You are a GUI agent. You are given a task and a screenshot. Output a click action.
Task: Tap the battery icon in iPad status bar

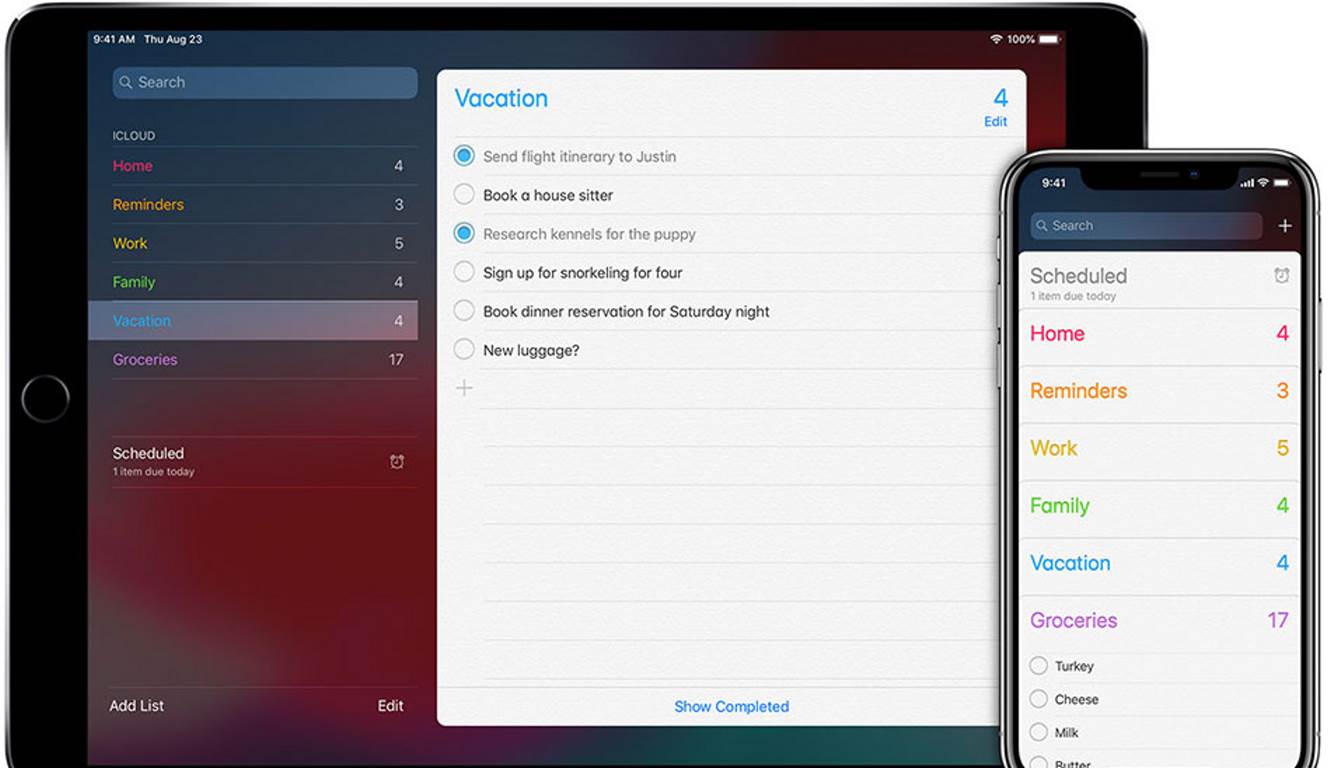pos(1049,39)
